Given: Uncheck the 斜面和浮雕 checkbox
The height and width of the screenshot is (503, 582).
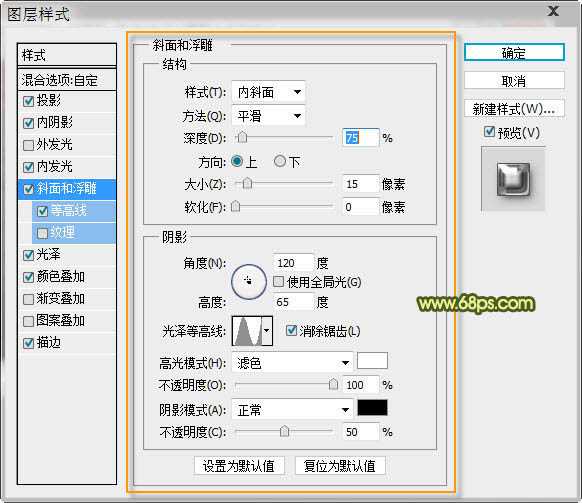Looking at the screenshot, I should coord(29,189).
